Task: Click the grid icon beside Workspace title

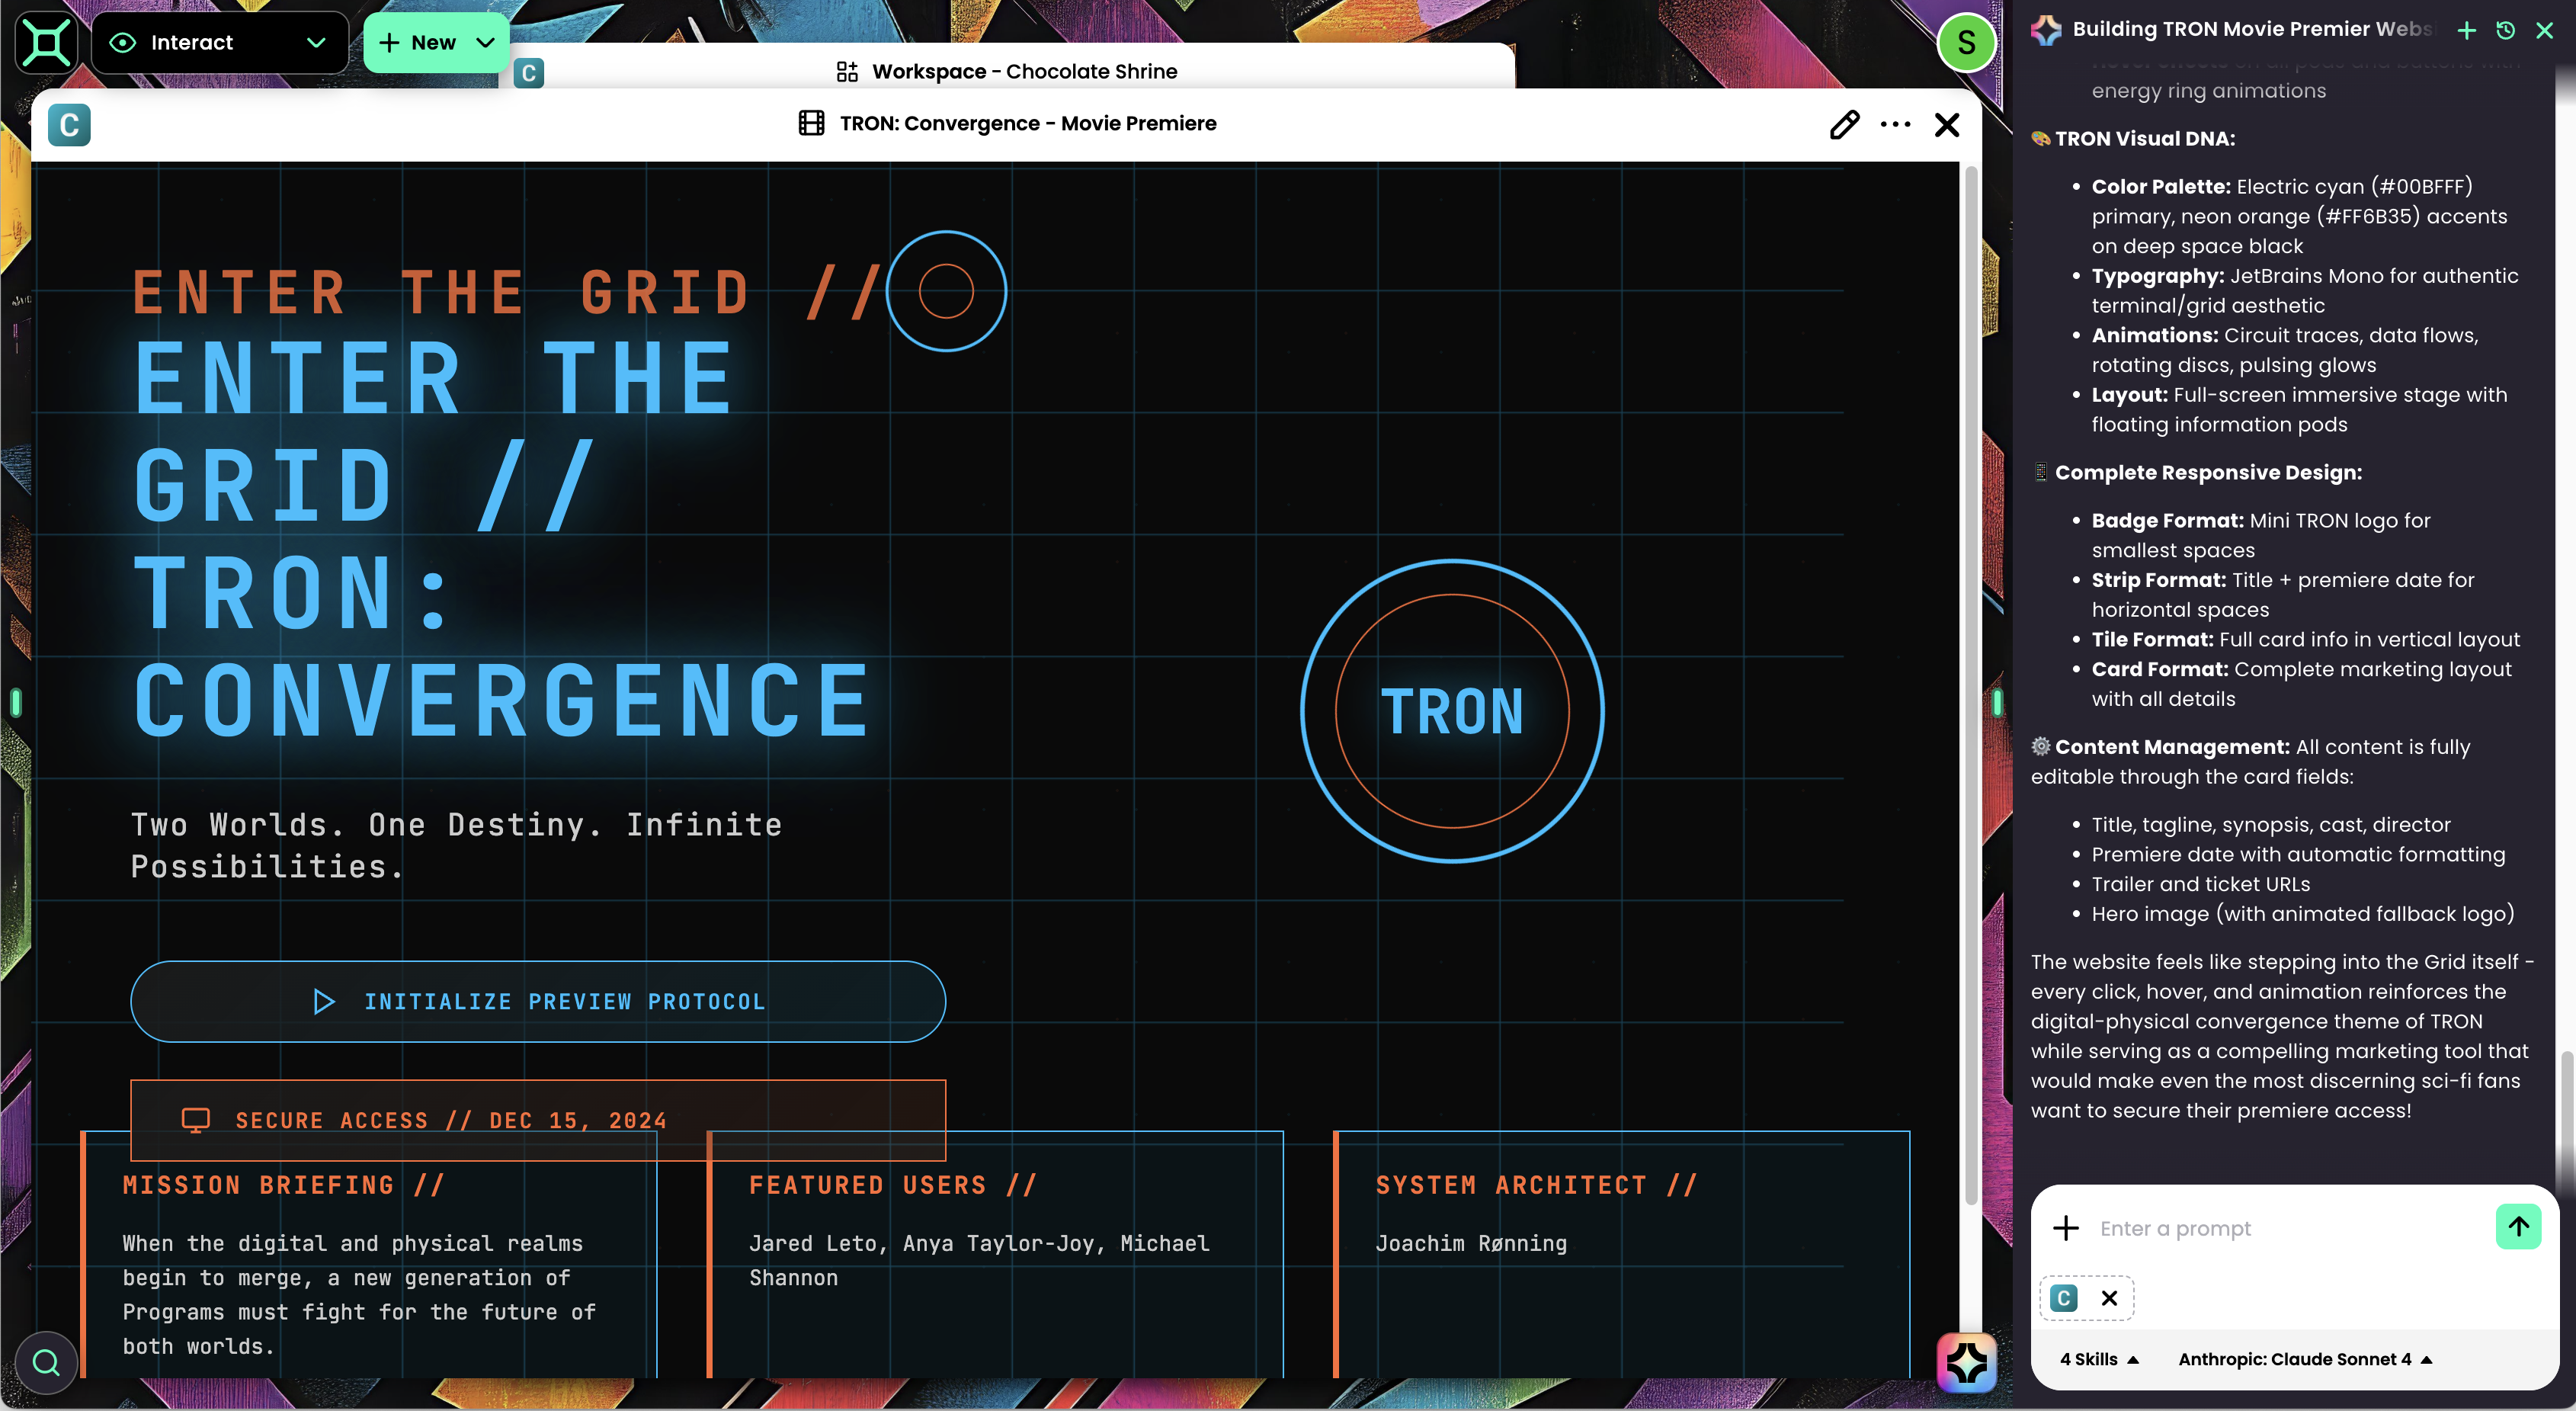Action: click(x=847, y=71)
